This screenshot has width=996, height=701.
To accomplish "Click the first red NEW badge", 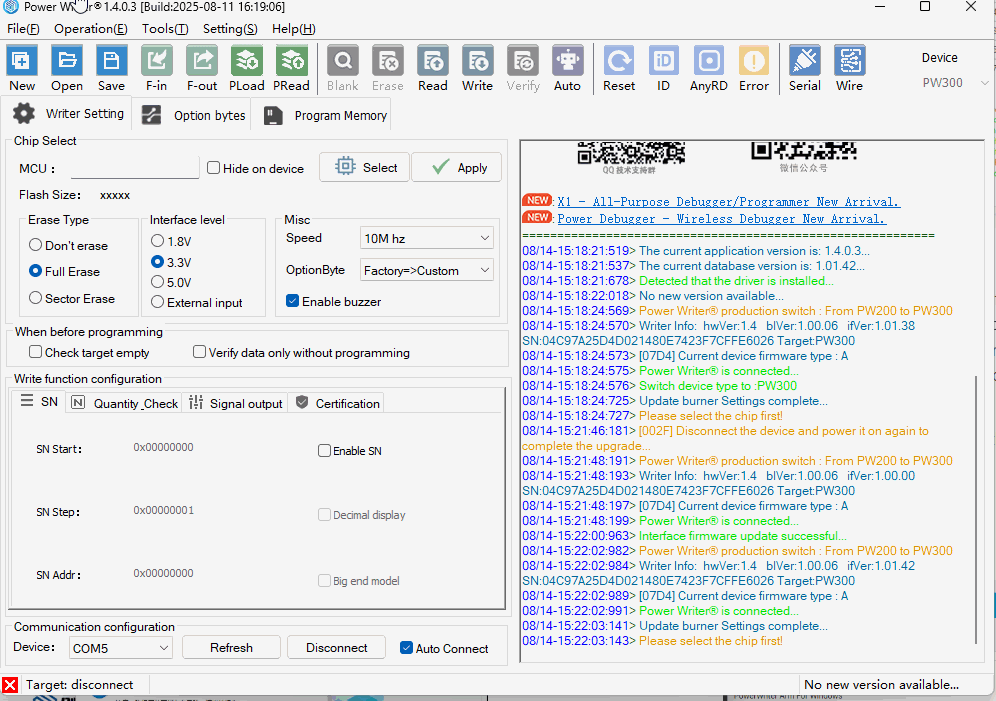I will point(537,201).
